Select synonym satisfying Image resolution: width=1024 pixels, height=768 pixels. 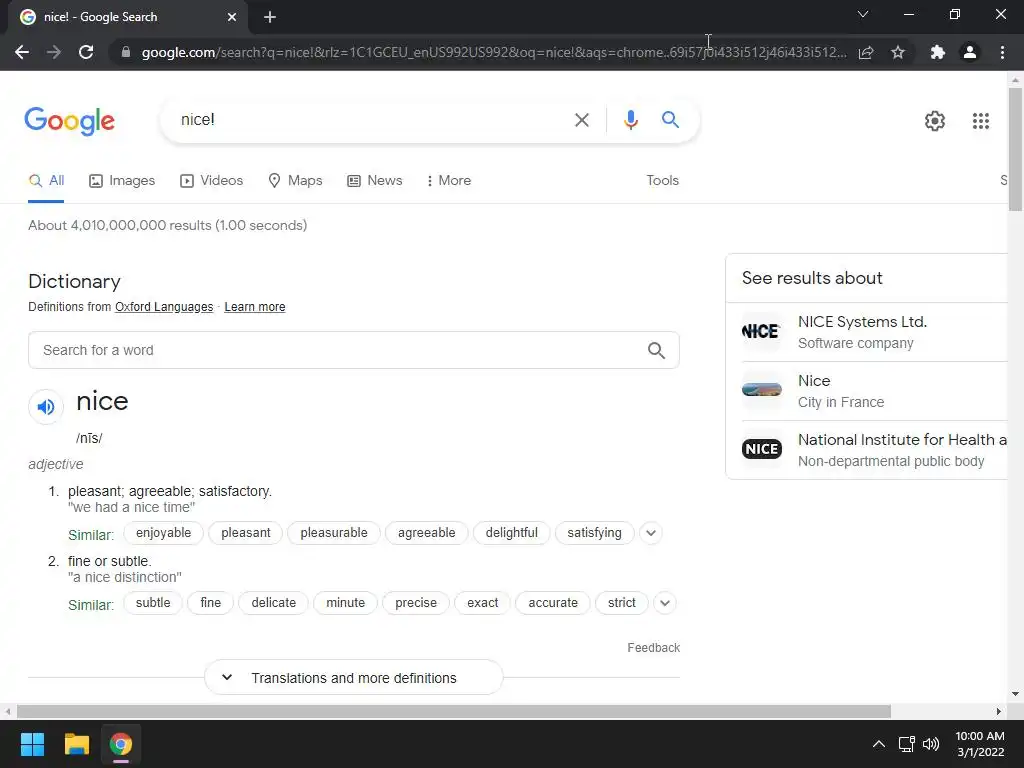point(594,533)
